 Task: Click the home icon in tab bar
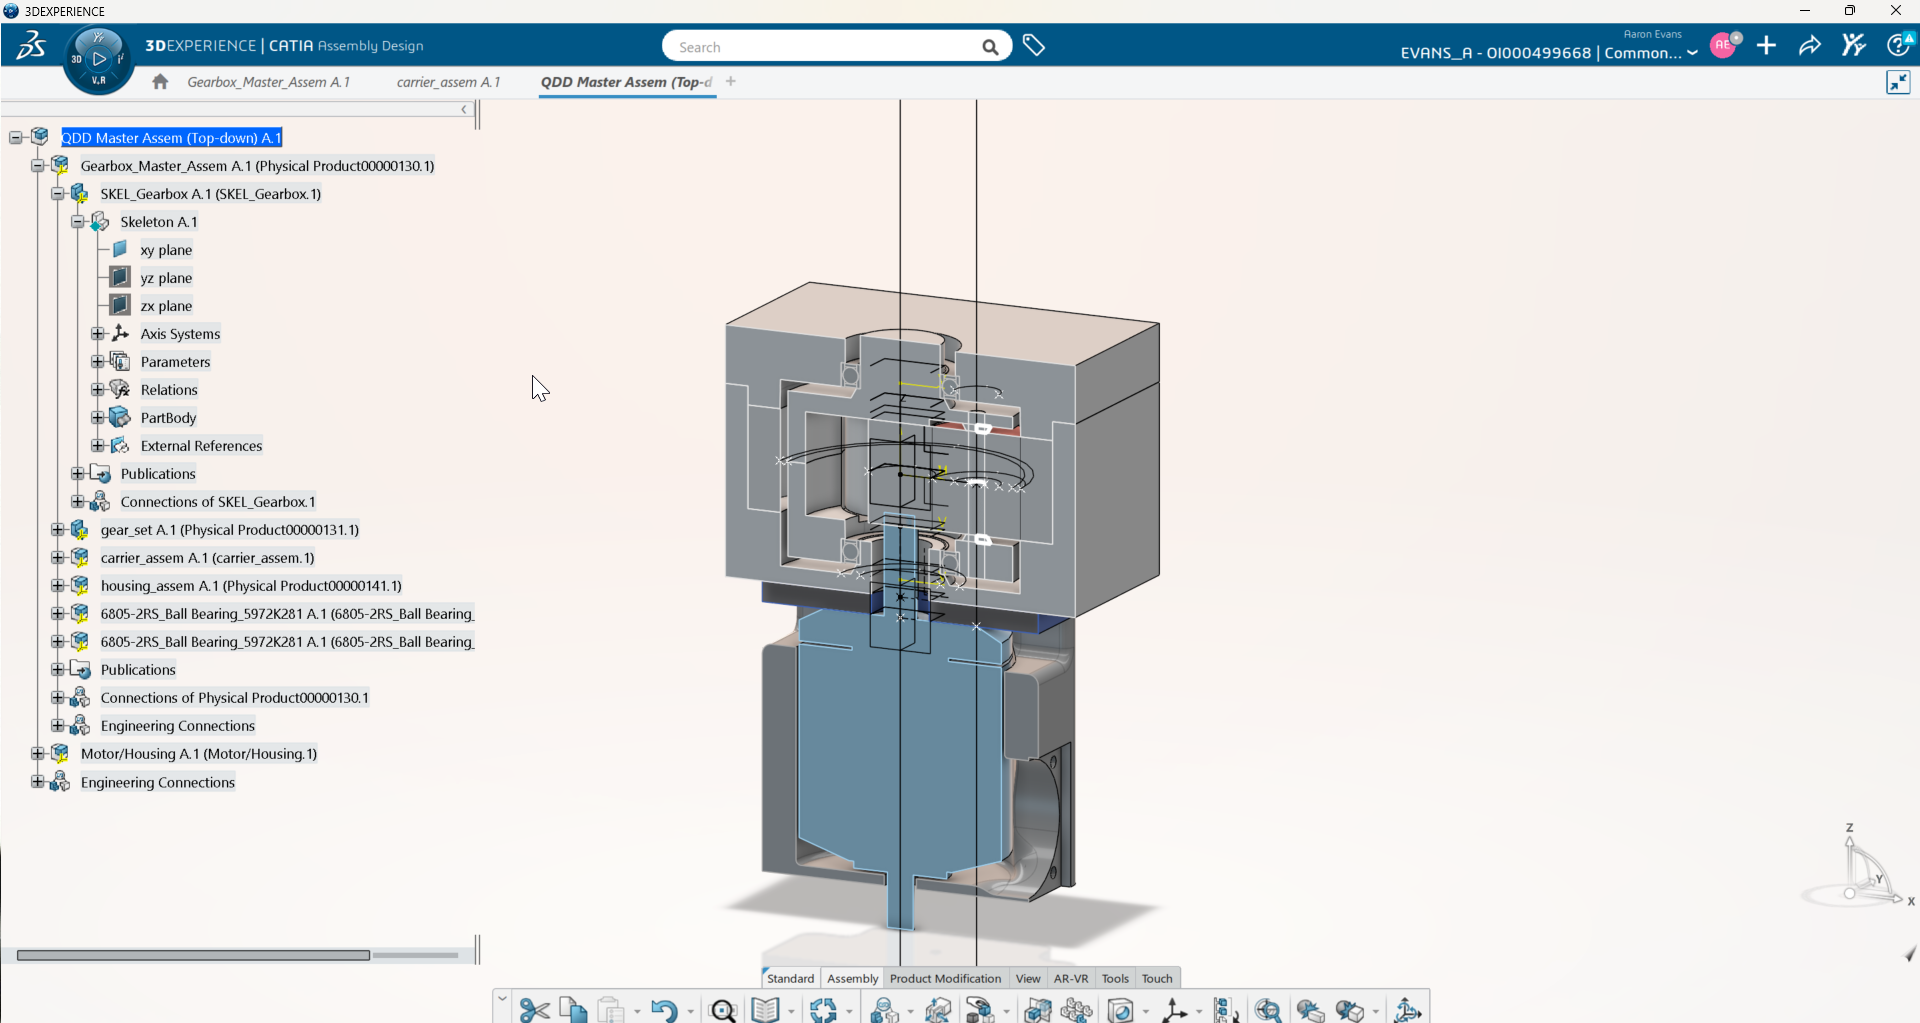pos(160,82)
